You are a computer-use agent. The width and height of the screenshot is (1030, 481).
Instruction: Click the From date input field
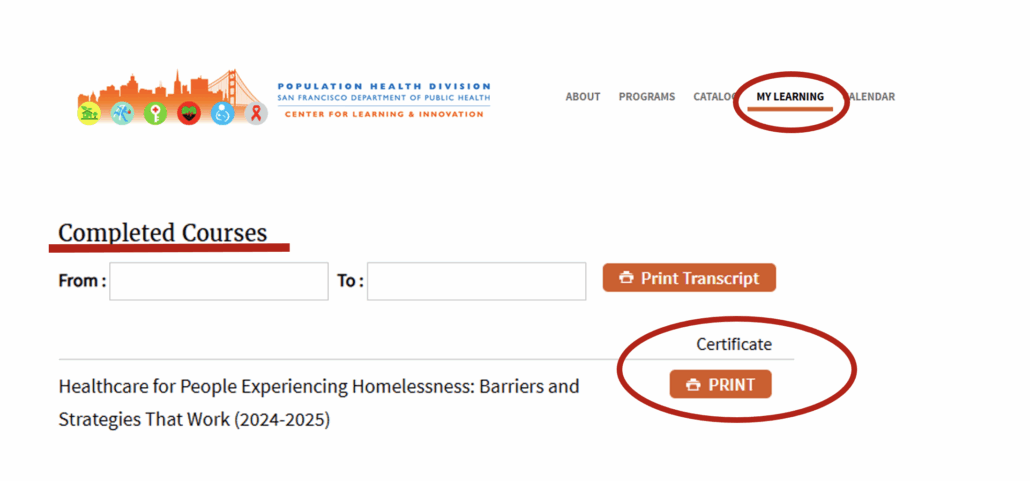(x=219, y=281)
